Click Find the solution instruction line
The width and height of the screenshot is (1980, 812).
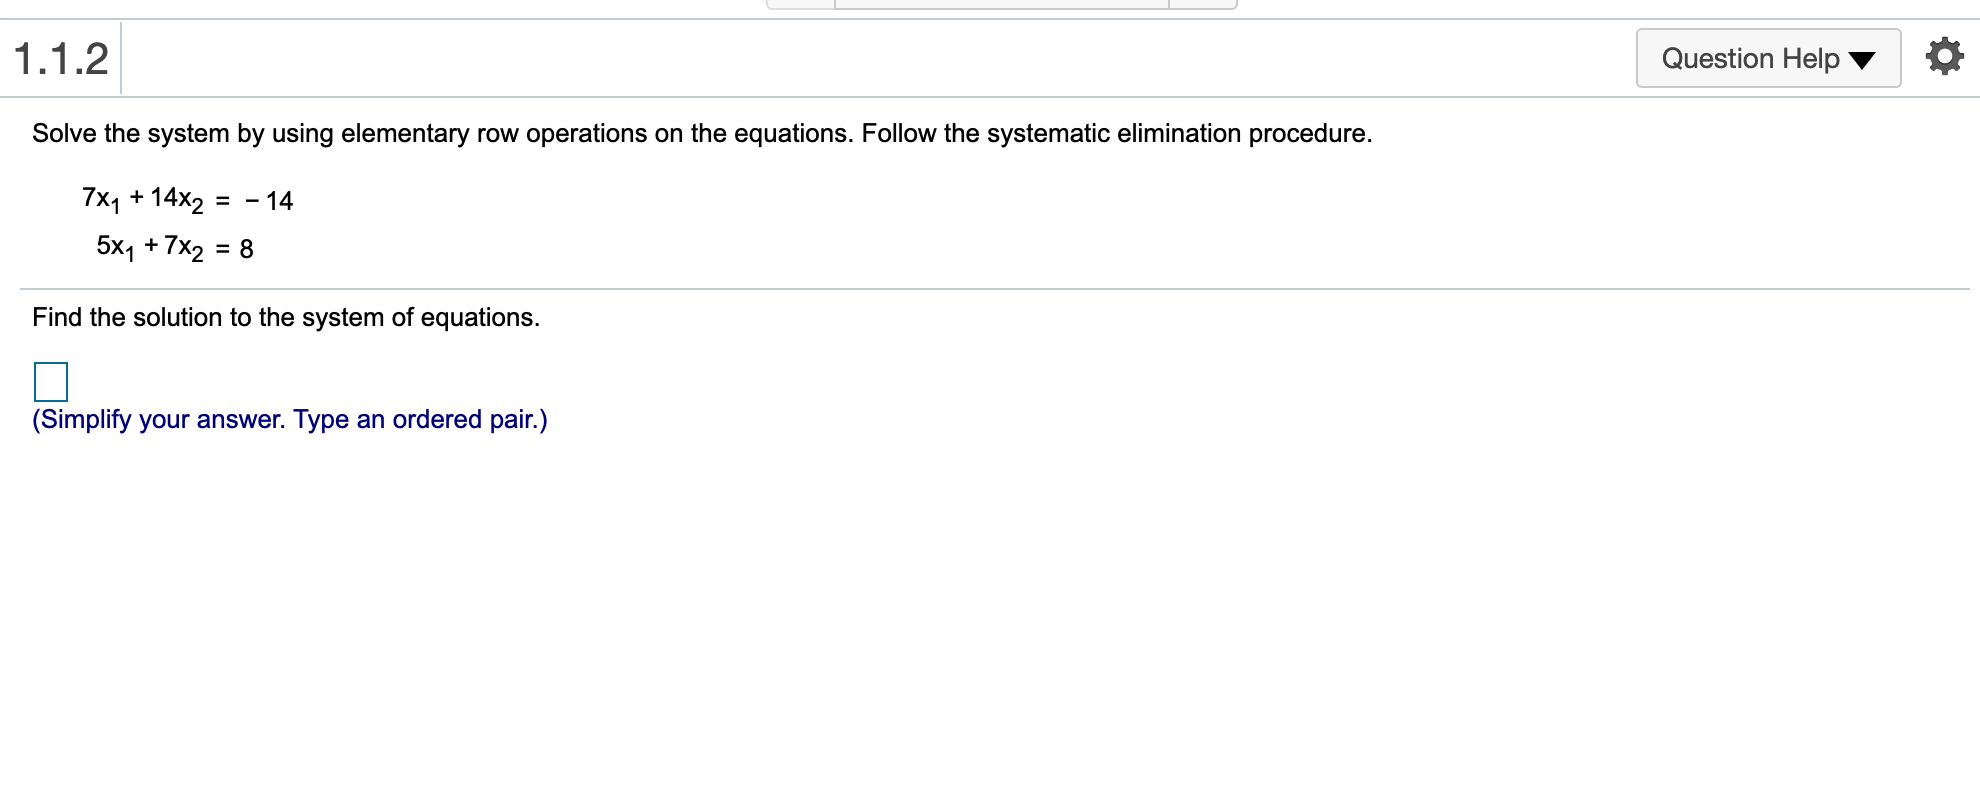pos(286,317)
